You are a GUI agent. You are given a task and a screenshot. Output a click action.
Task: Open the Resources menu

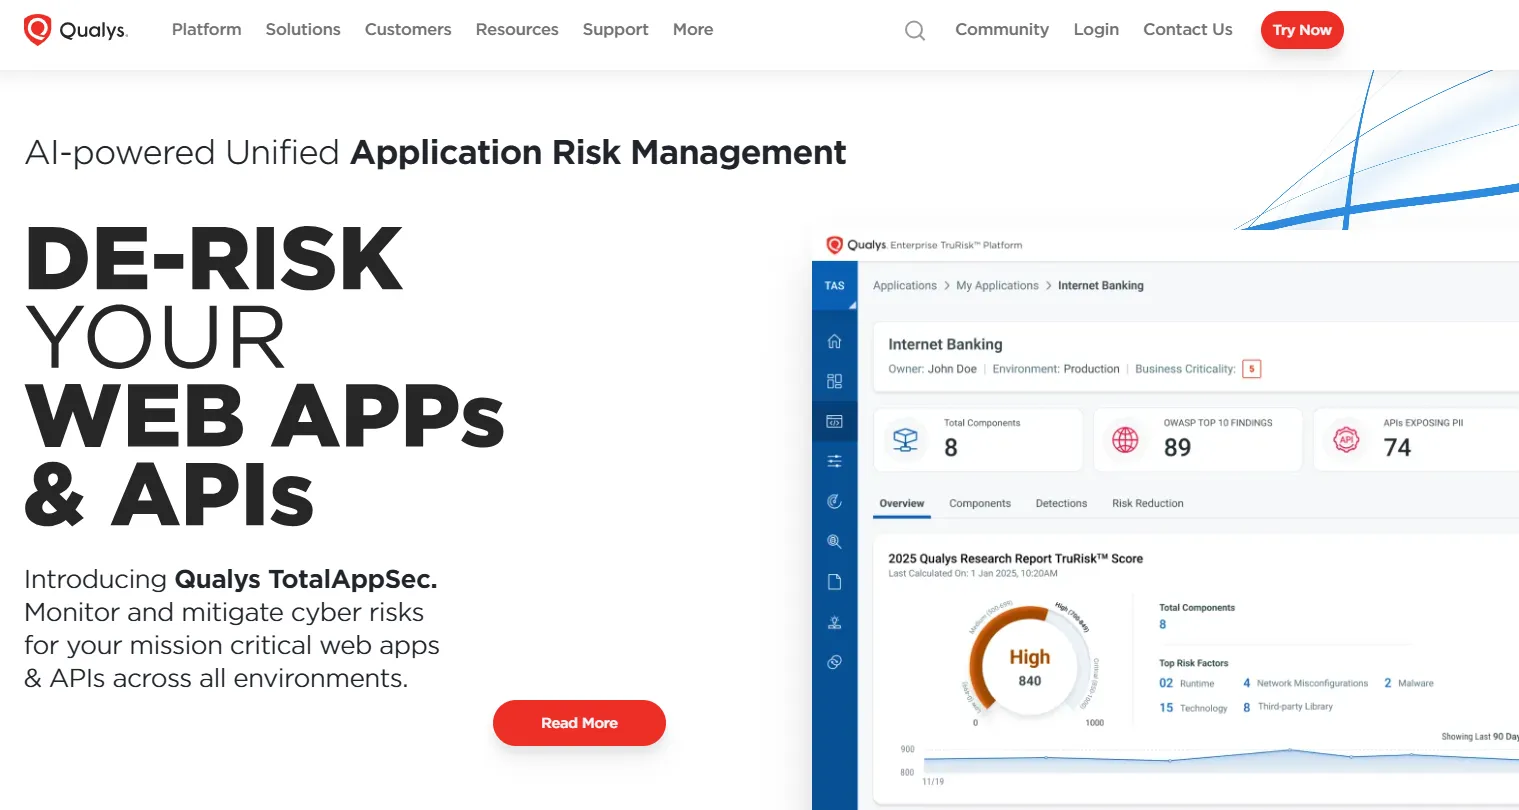[x=517, y=30]
